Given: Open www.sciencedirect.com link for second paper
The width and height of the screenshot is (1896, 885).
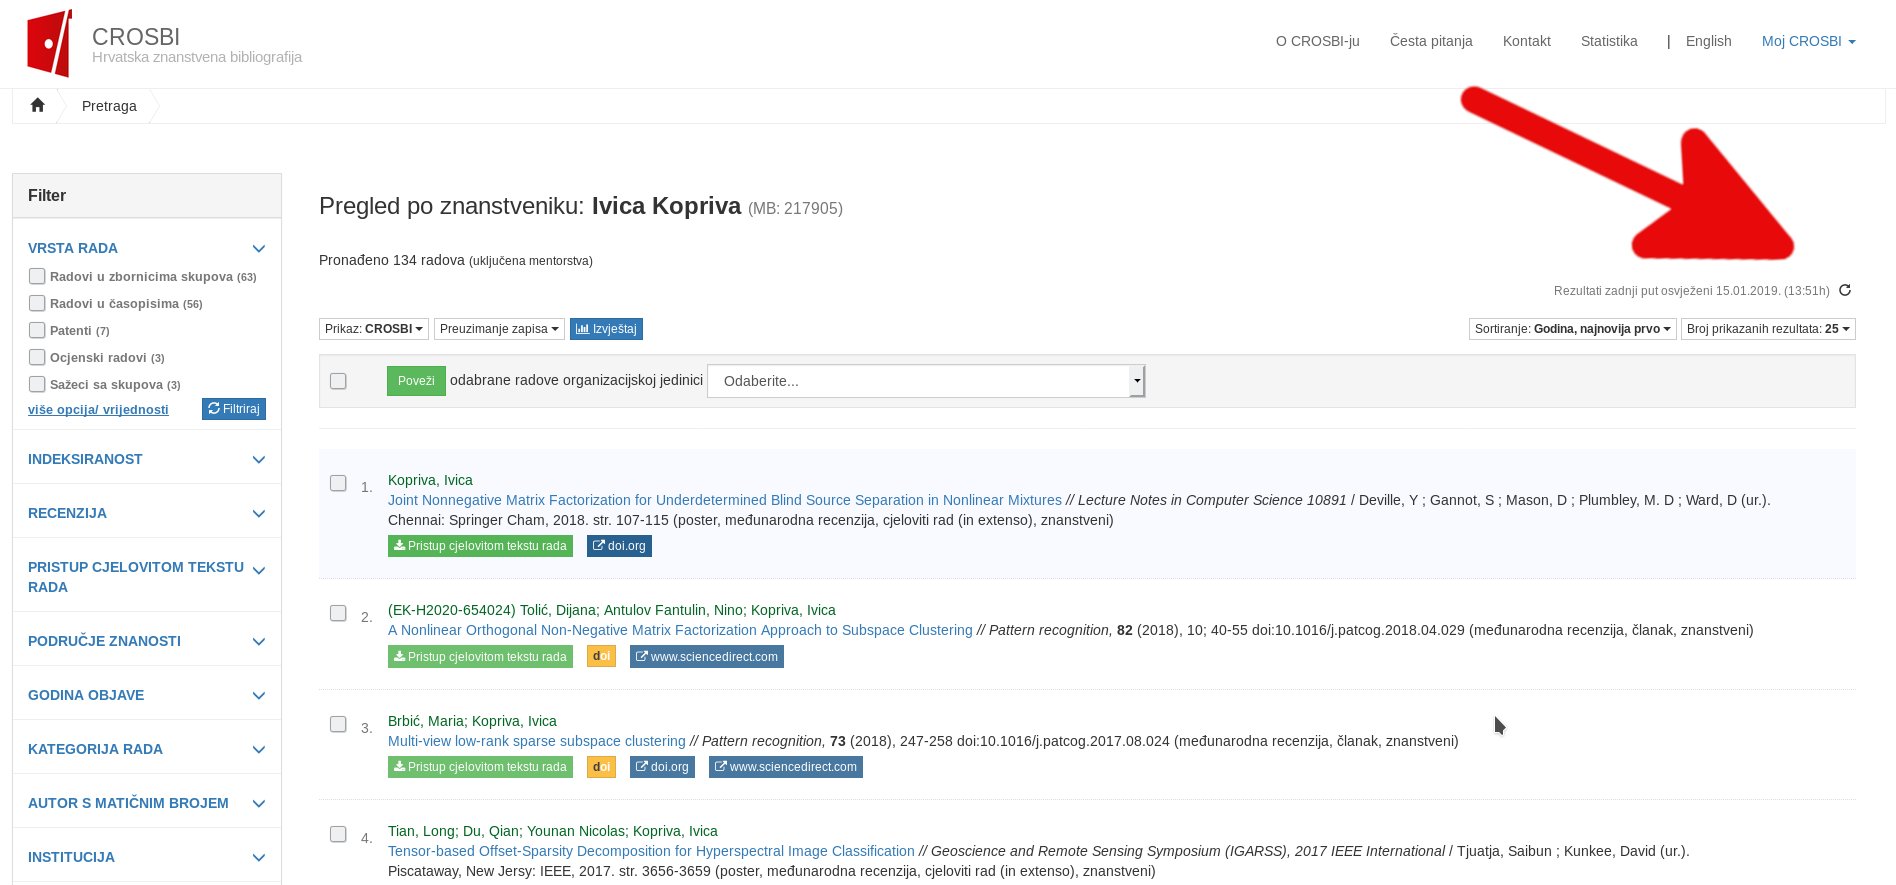Looking at the screenshot, I should (707, 657).
